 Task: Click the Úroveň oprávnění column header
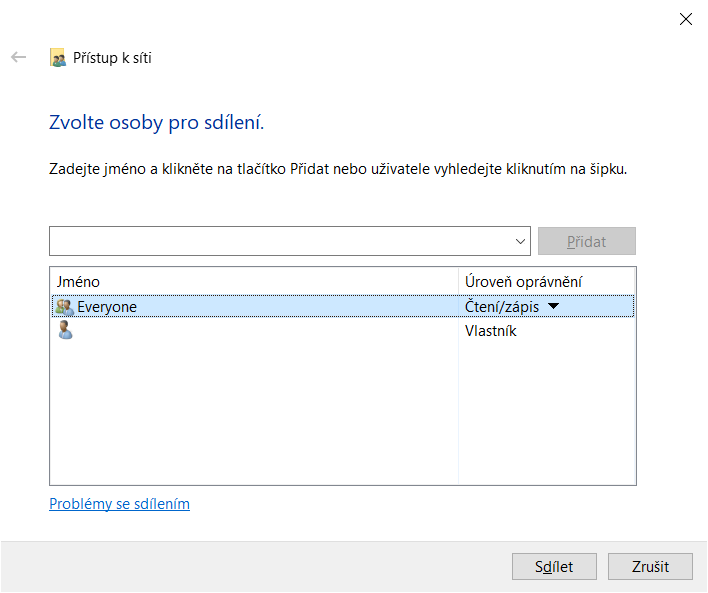(x=524, y=282)
